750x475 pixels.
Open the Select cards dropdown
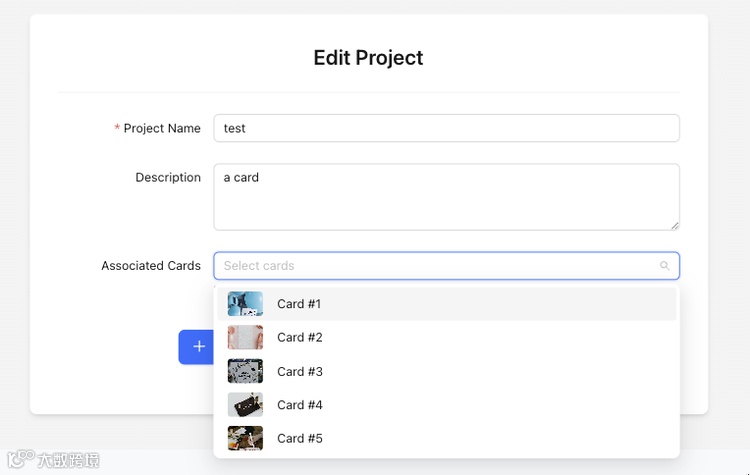click(440, 266)
